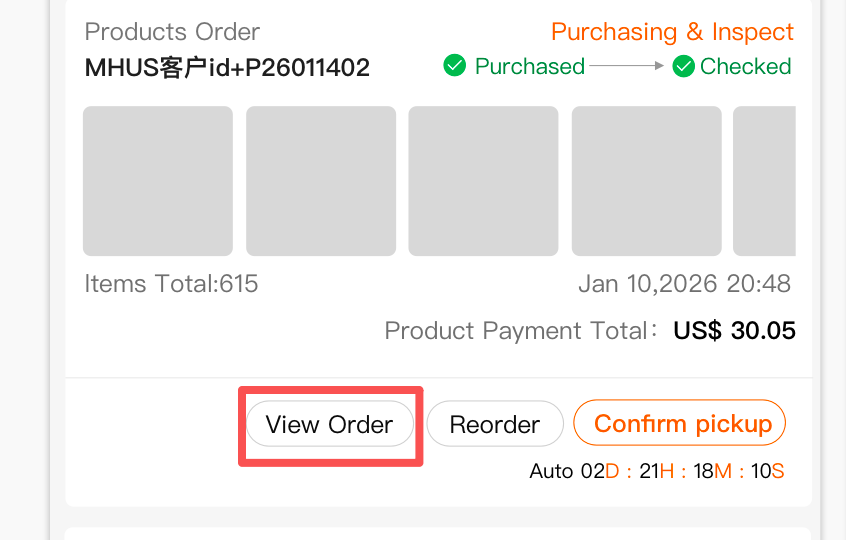The width and height of the screenshot is (846, 540).
Task: Click the View Order button
Action: coord(329,424)
